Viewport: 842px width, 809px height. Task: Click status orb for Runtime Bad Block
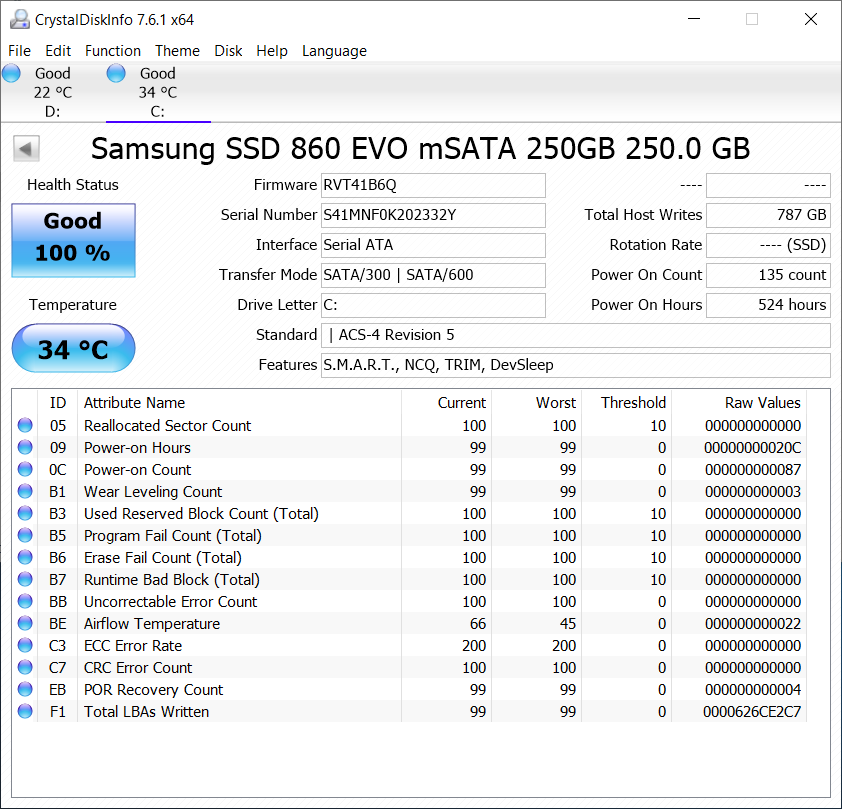tap(25, 579)
